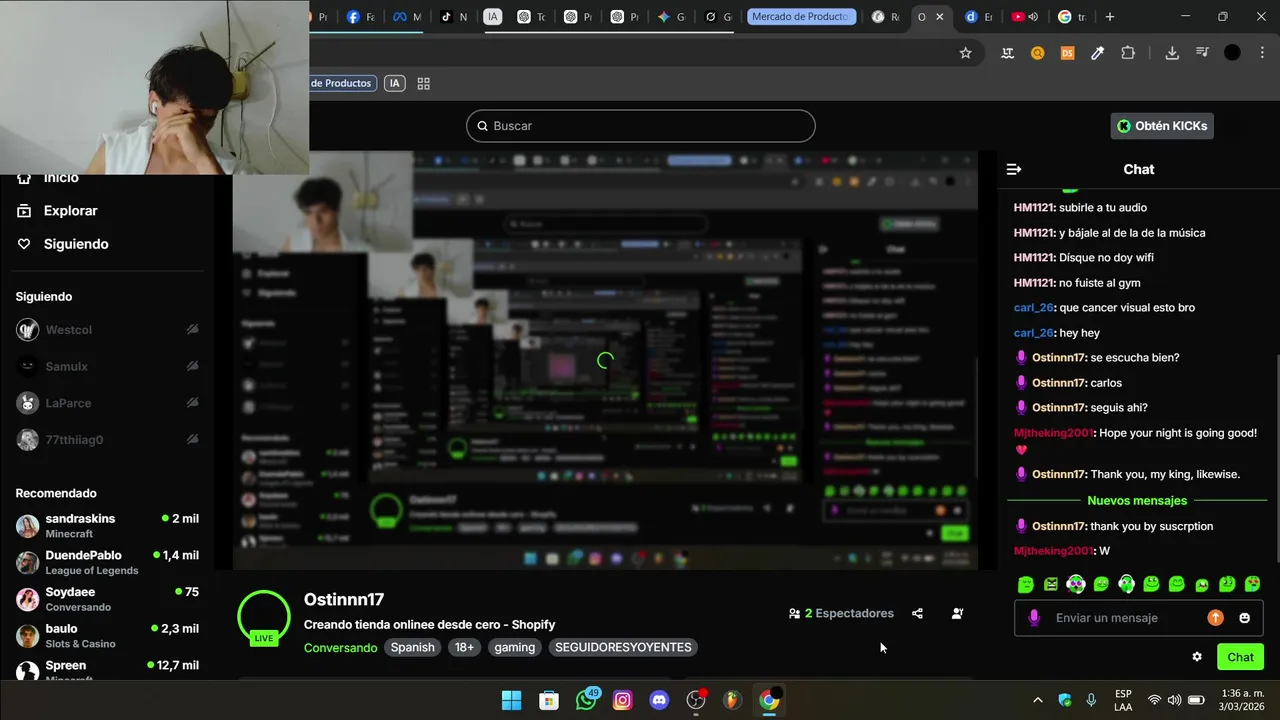The width and height of the screenshot is (1280, 720).
Task: Toggle notifications for 77tthiiag0 channel
Action: (x=192, y=440)
